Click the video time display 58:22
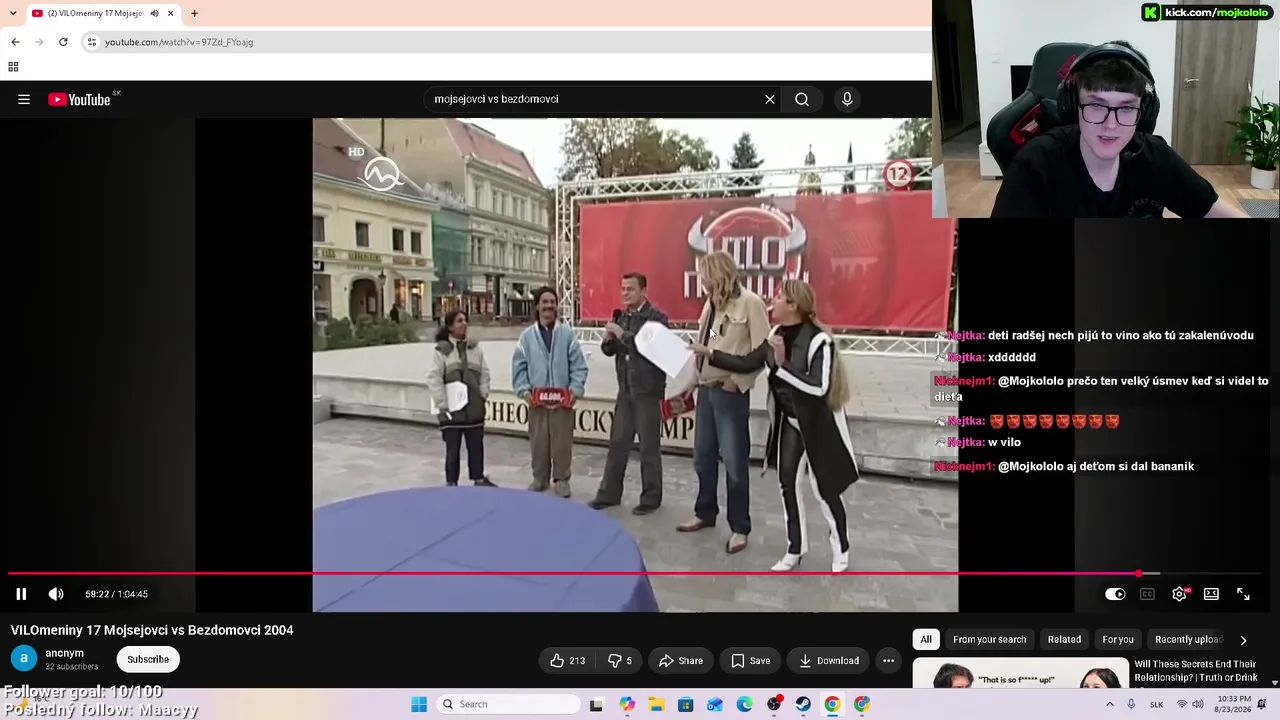 (116, 594)
